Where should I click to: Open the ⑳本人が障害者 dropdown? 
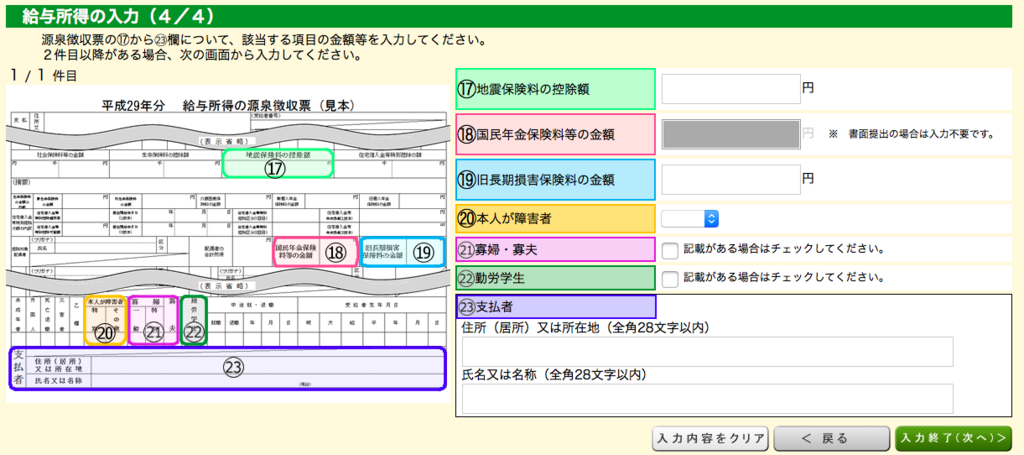tap(690, 219)
